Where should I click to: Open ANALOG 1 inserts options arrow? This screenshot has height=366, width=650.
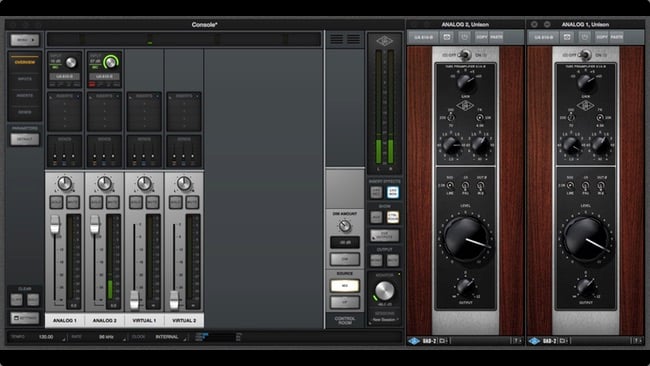78,96
